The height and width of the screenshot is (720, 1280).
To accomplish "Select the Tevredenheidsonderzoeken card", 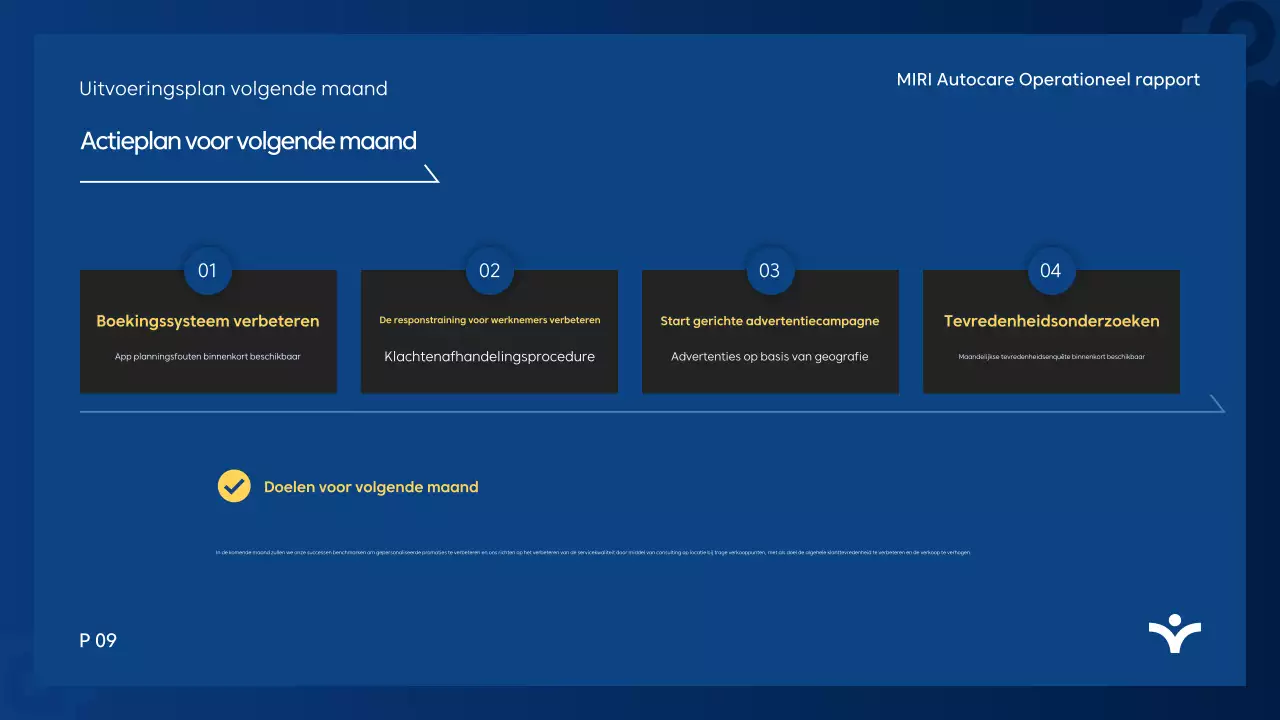I will coord(1051,332).
